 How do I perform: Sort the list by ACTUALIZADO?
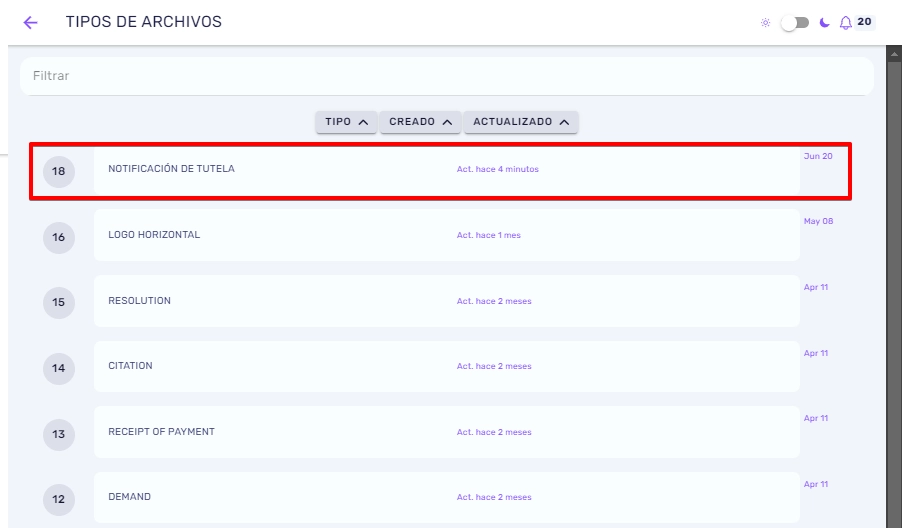coord(521,122)
